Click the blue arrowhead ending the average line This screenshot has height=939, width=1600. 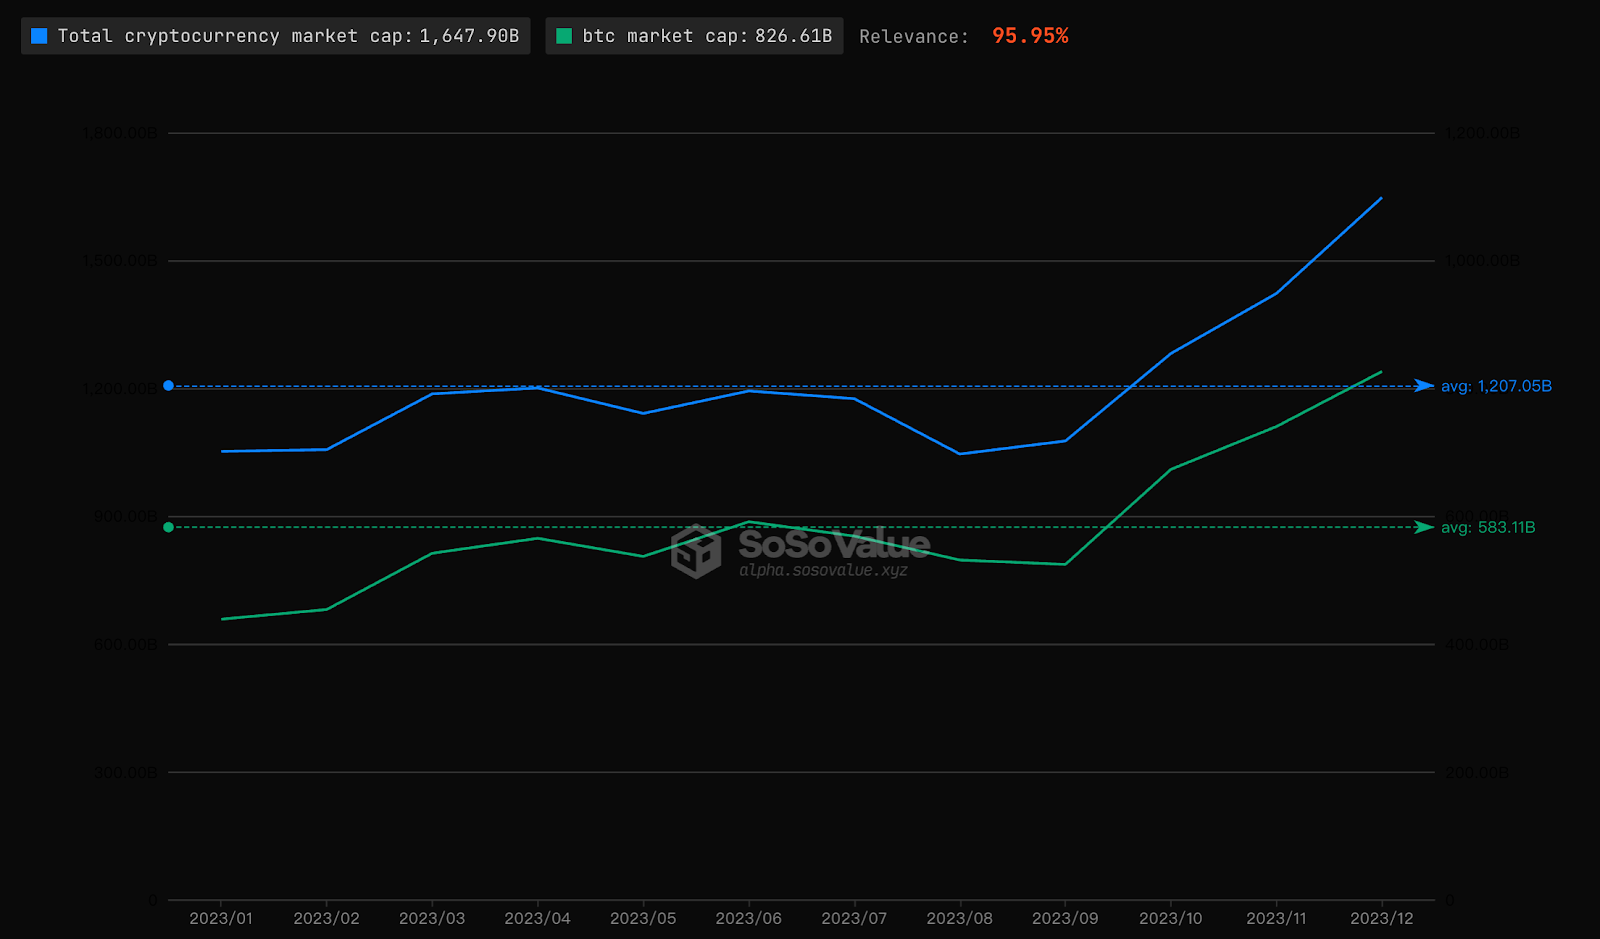click(1424, 386)
